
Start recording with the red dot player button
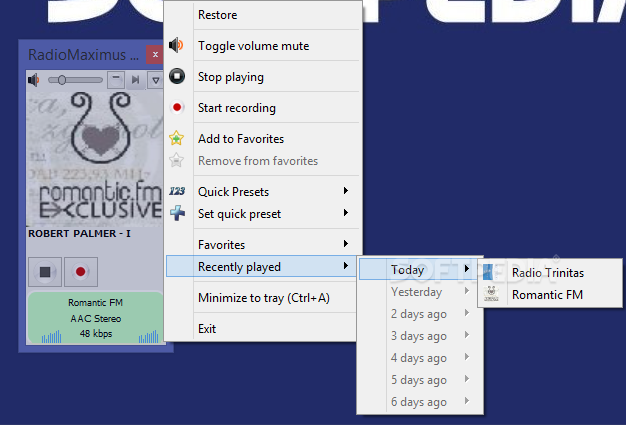point(81,272)
